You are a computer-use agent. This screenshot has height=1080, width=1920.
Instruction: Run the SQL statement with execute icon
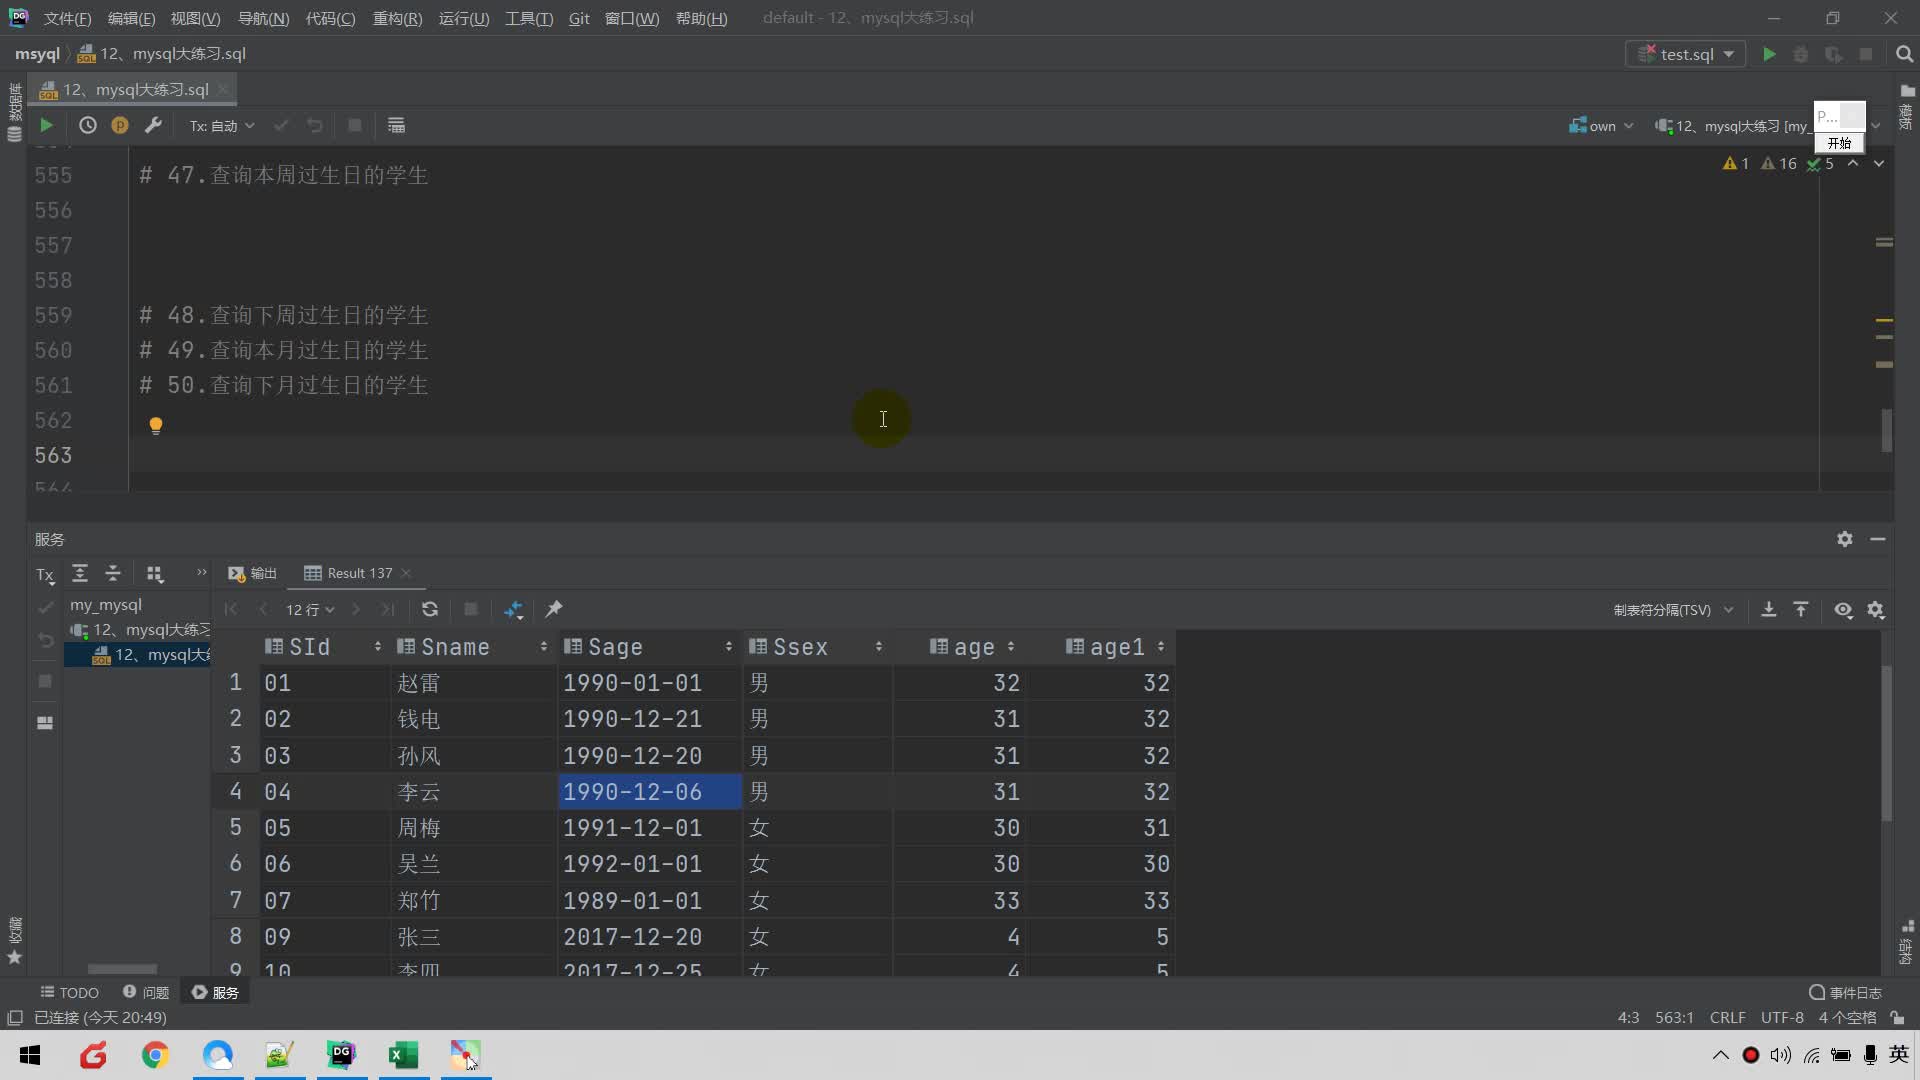pyautogui.click(x=46, y=125)
